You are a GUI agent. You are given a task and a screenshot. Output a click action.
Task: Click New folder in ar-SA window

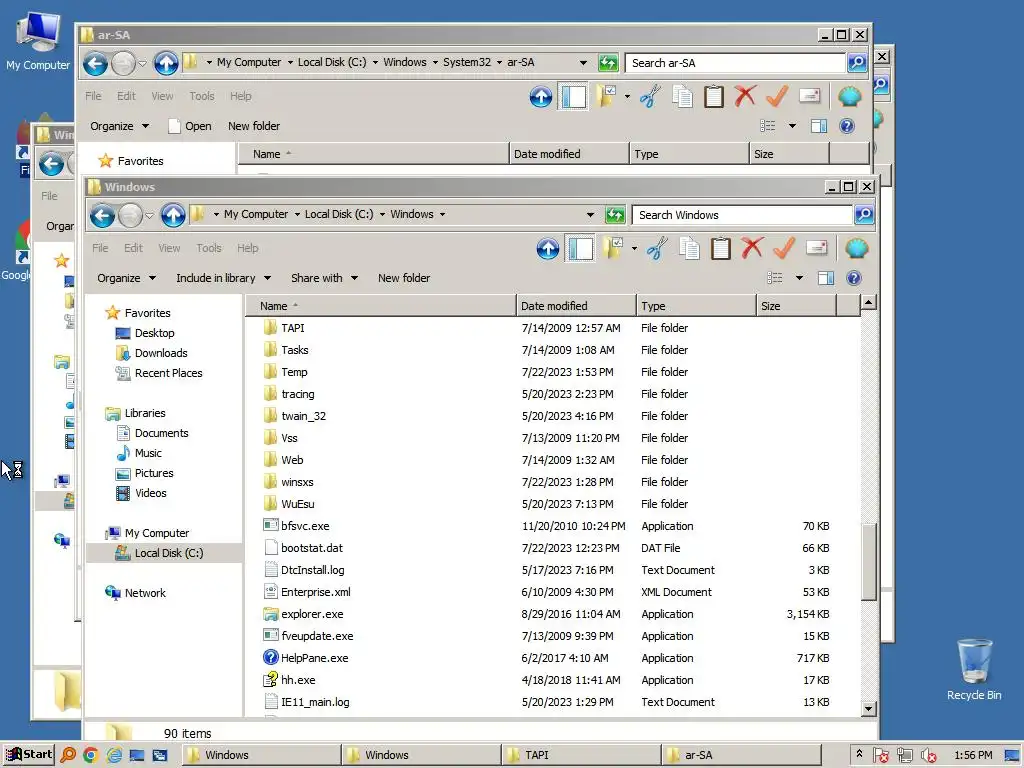[253, 126]
